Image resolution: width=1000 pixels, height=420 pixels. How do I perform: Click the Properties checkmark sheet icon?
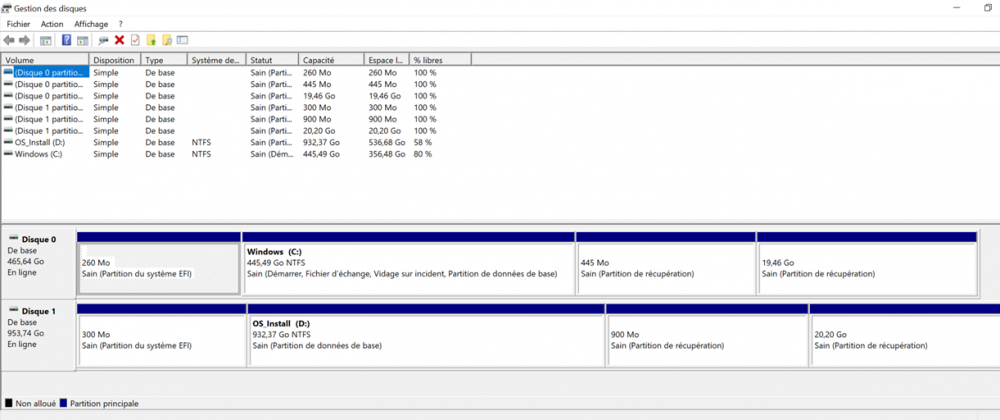tap(135, 40)
